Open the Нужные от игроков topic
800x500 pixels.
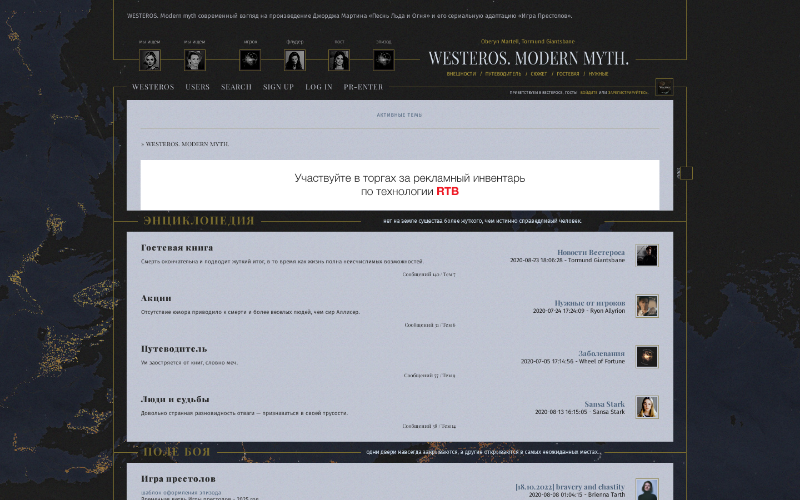click(x=589, y=302)
